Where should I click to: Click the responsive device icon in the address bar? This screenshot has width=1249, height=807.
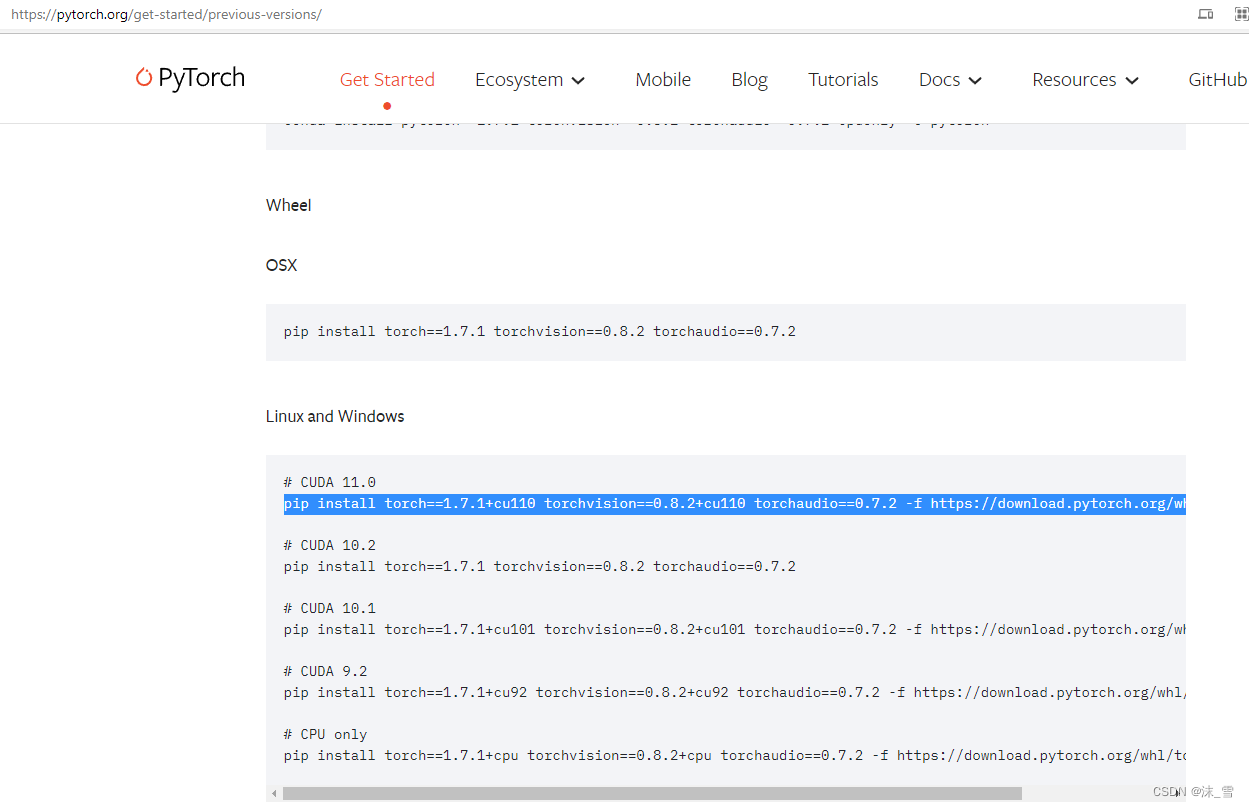click(1205, 14)
